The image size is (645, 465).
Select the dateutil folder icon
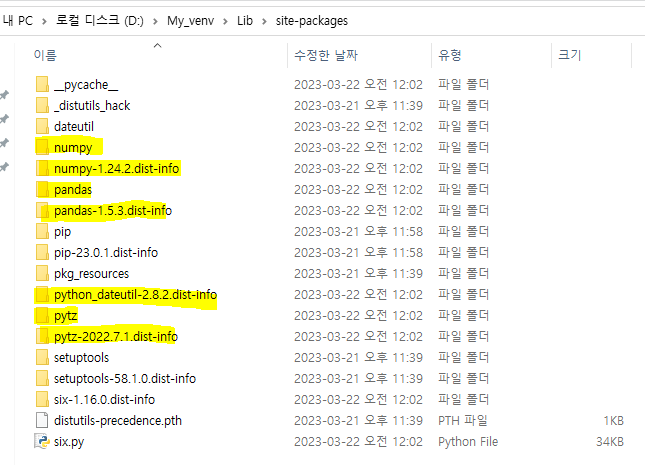point(42,126)
